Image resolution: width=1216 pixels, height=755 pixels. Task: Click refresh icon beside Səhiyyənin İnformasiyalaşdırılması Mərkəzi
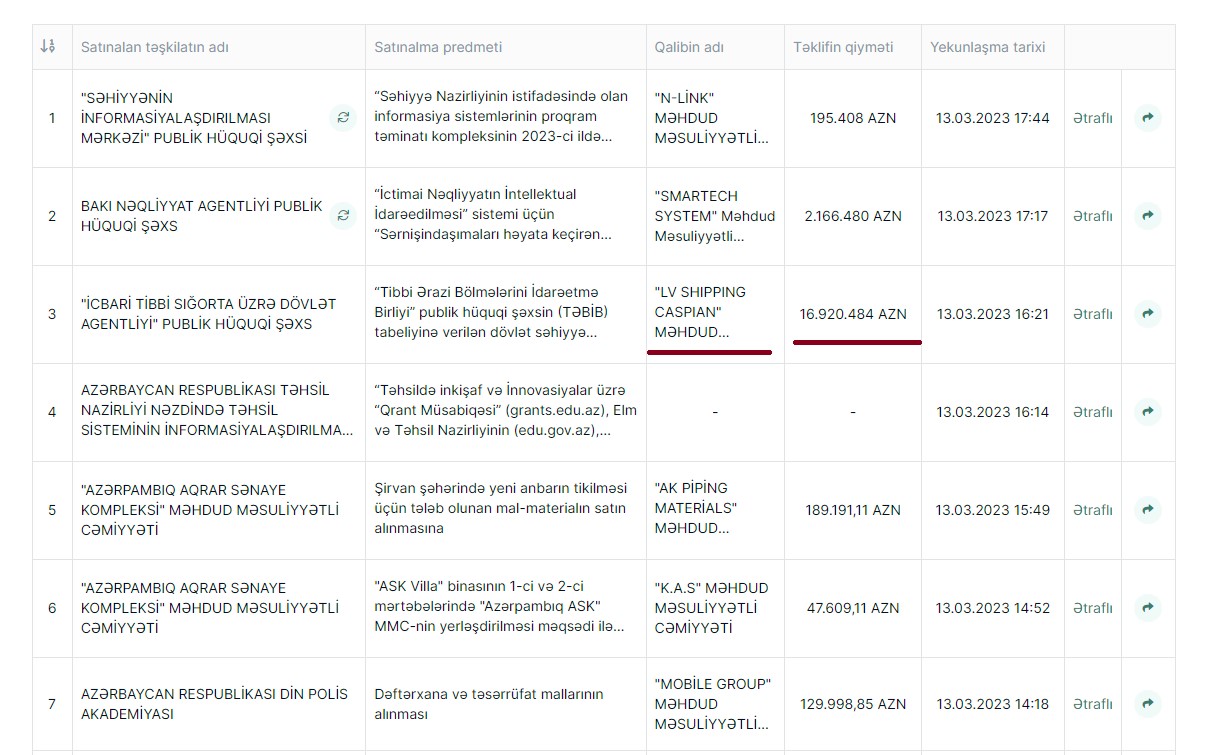coord(343,118)
